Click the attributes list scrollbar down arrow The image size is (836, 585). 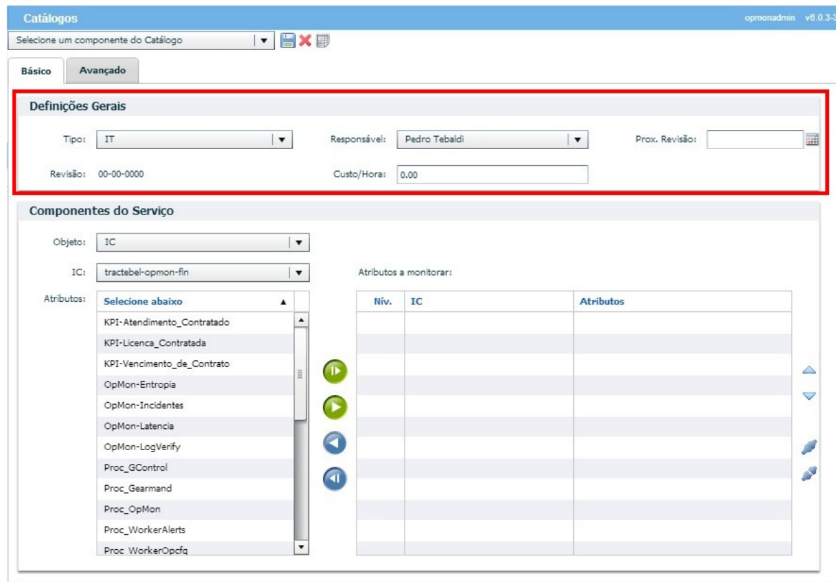301,547
